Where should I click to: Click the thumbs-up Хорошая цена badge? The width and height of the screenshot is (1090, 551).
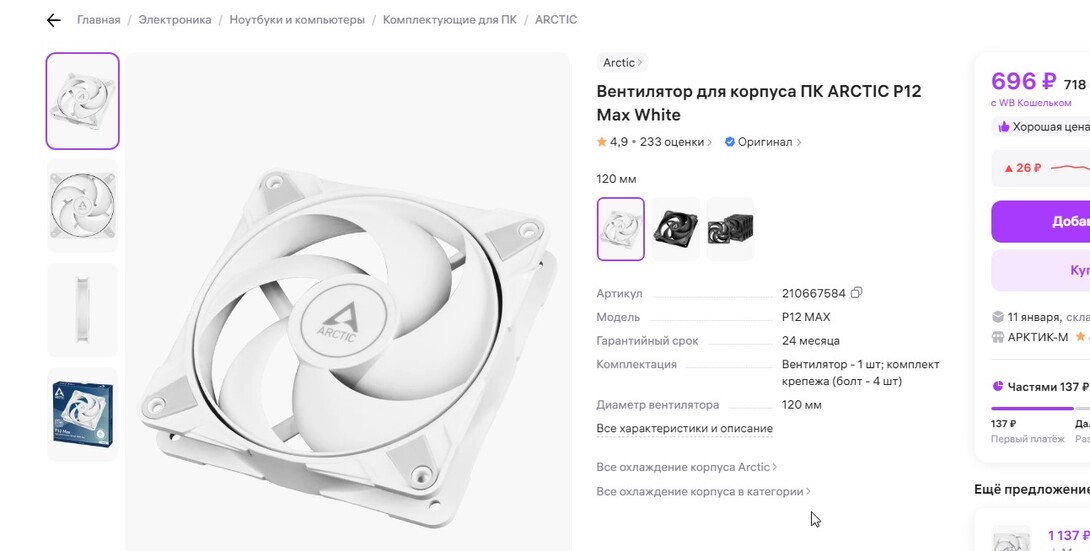pos(1043,127)
